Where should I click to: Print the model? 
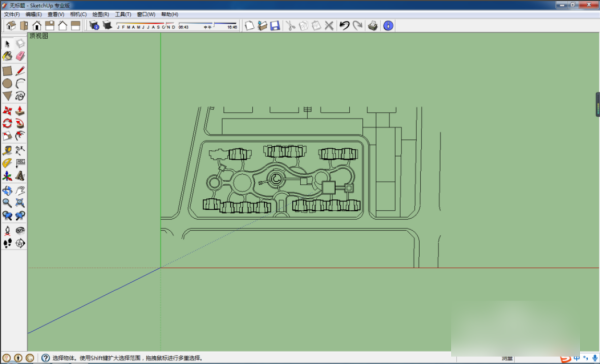(373, 26)
